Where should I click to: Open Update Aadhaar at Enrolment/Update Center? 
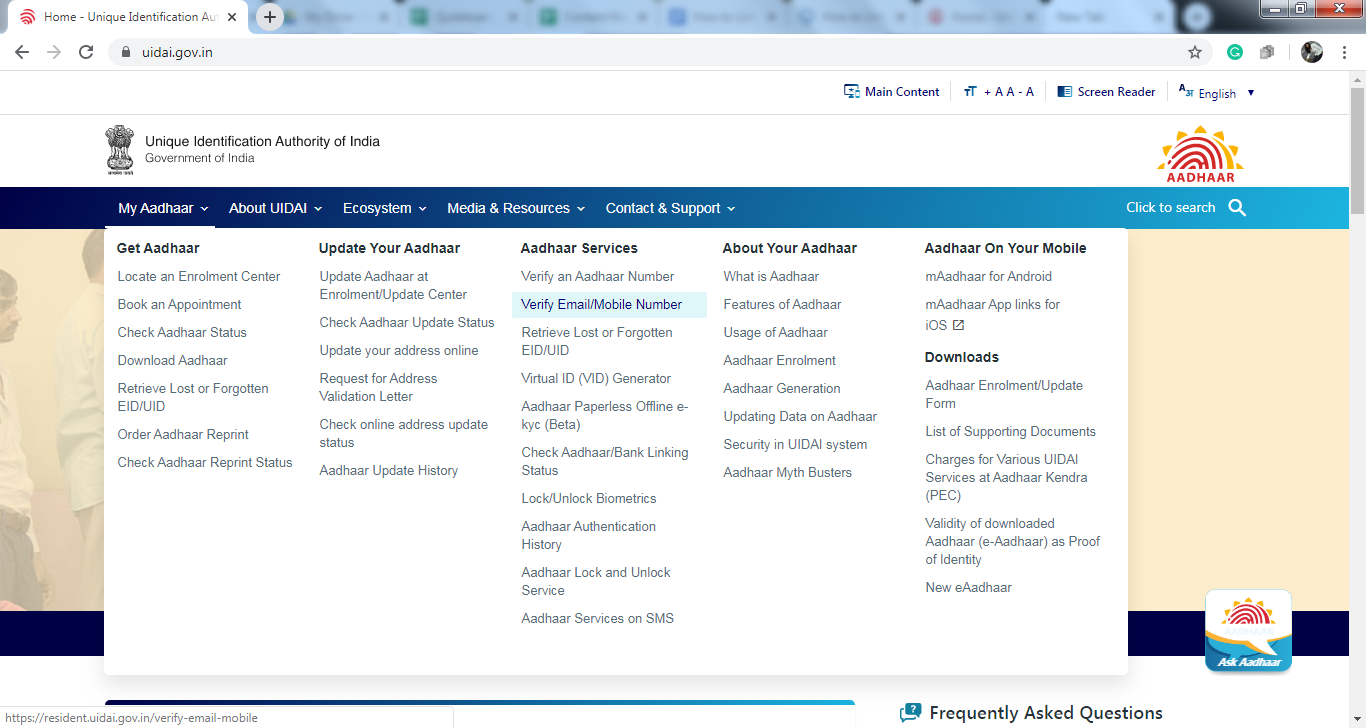[394, 286]
